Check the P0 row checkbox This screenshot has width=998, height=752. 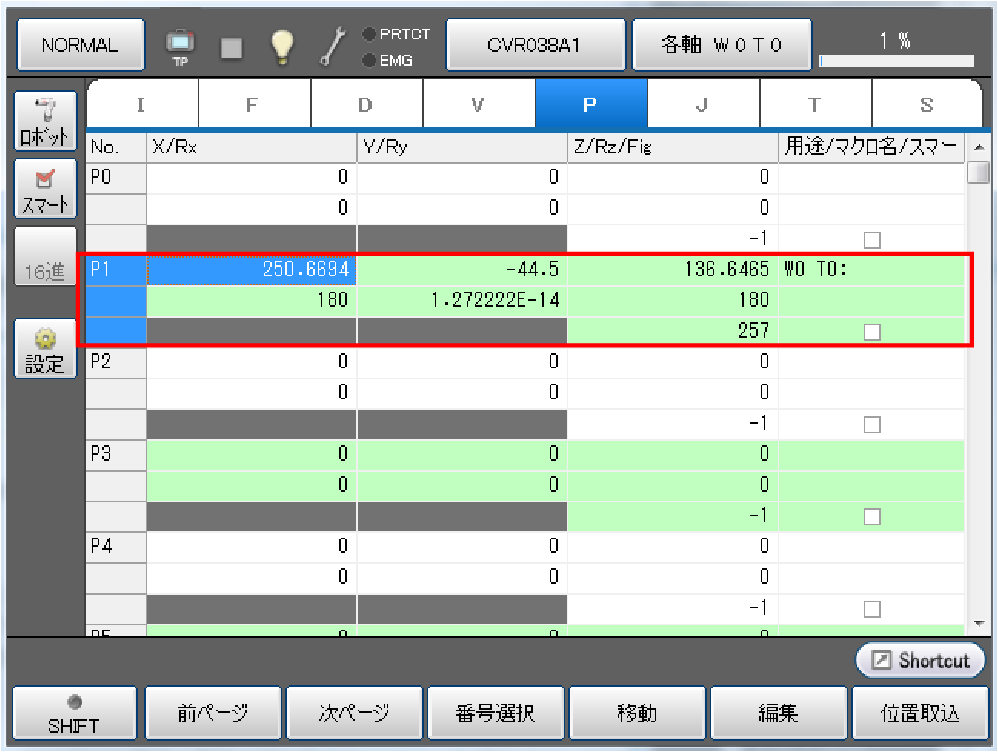coord(872,239)
